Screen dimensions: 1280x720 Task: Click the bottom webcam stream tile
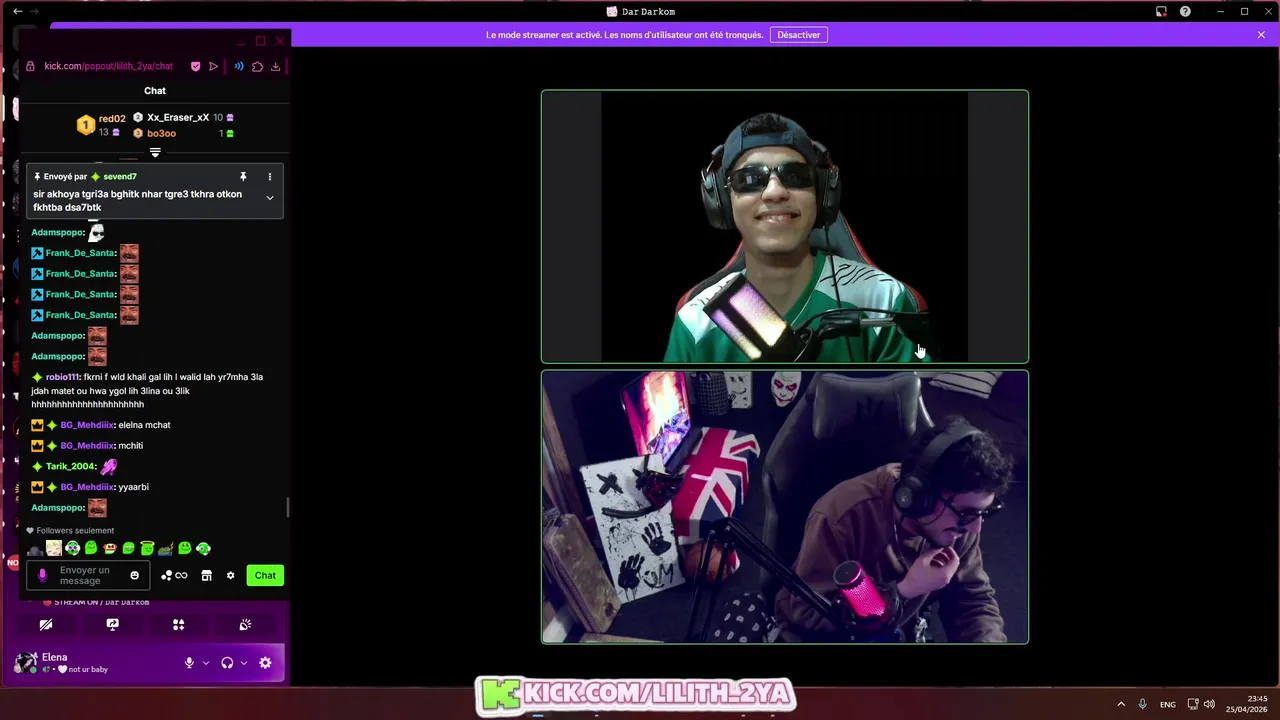pyautogui.click(x=785, y=507)
